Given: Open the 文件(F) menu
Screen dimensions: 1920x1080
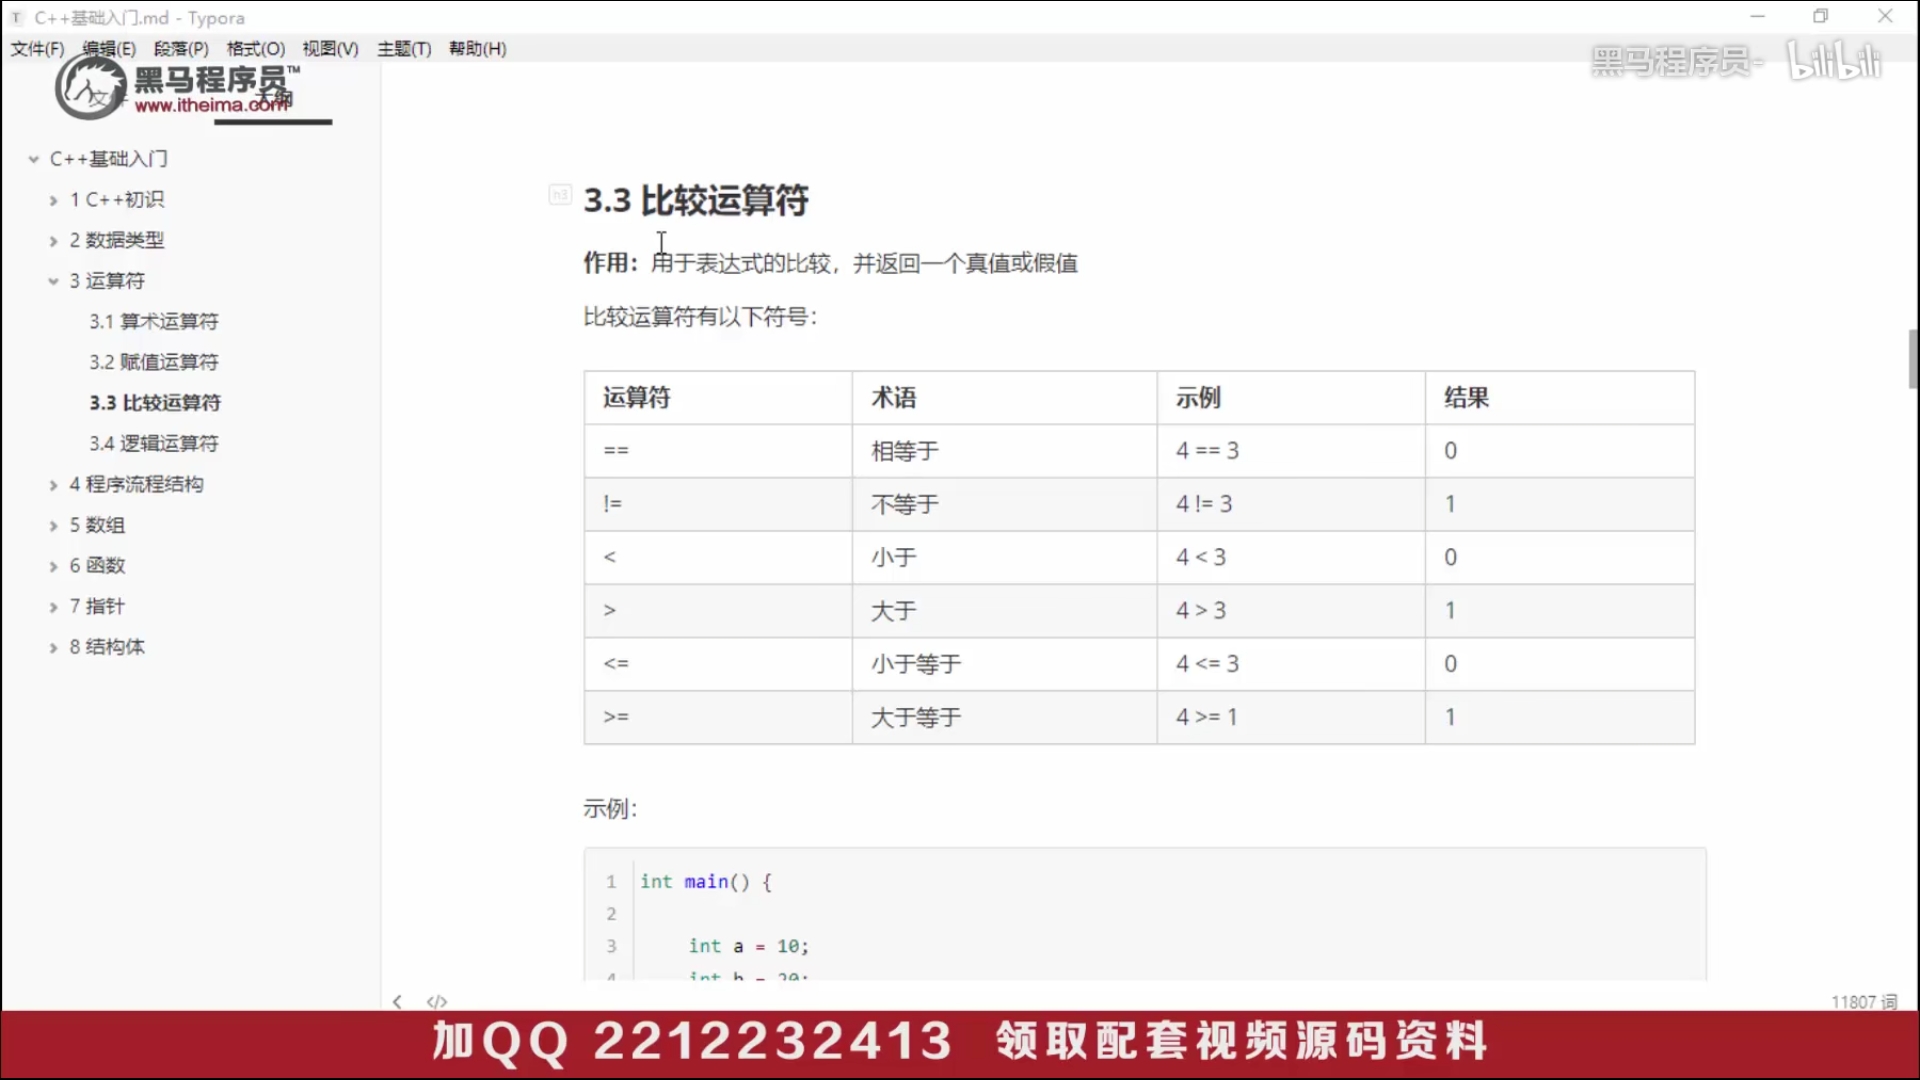Looking at the screenshot, I should click(36, 48).
